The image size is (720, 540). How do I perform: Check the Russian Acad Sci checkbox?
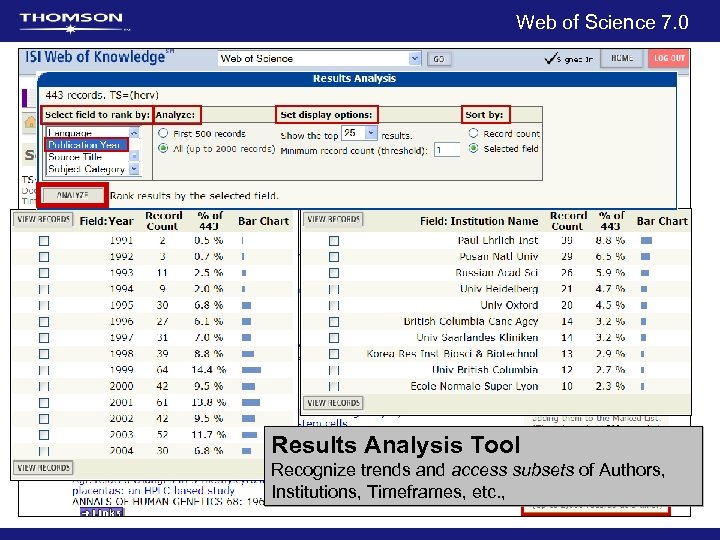pyautogui.click(x=334, y=273)
